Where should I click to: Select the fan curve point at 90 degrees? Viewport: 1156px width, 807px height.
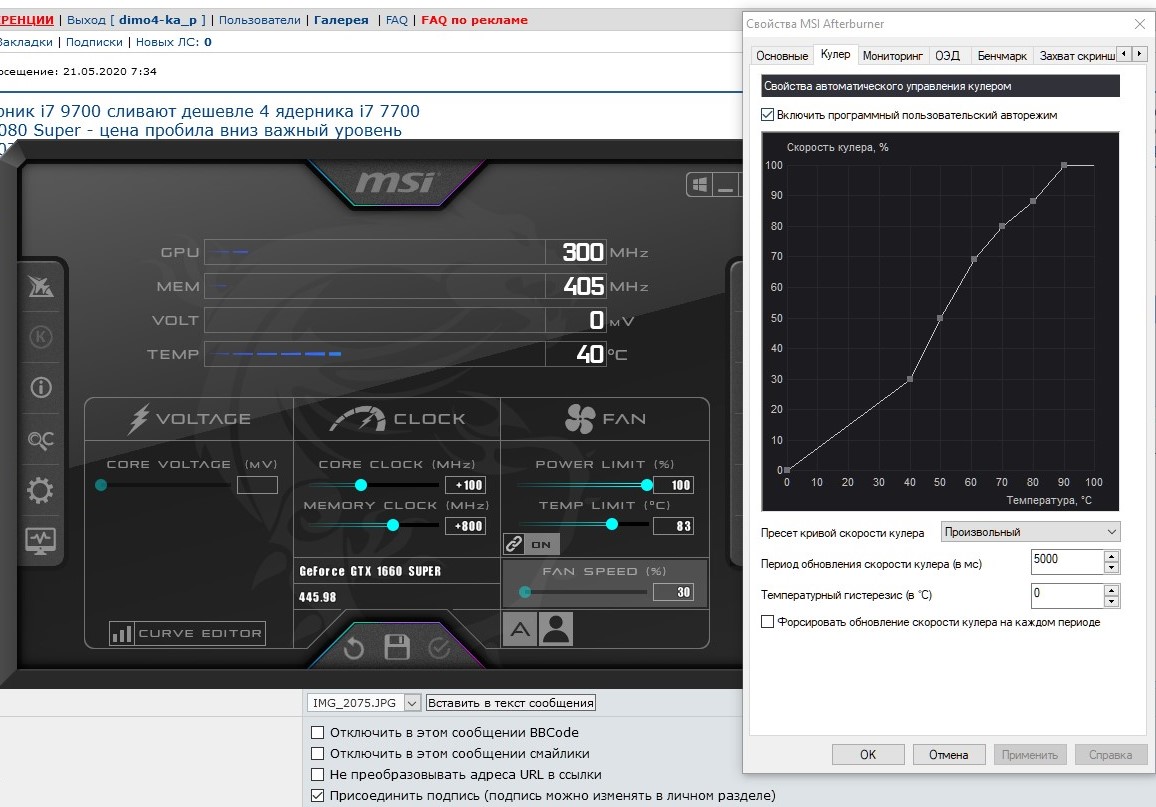point(1064,166)
